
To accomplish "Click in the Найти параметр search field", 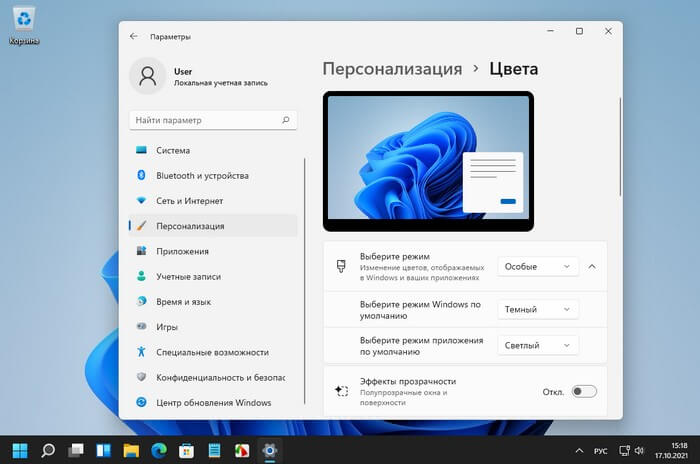I will (x=212, y=120).
